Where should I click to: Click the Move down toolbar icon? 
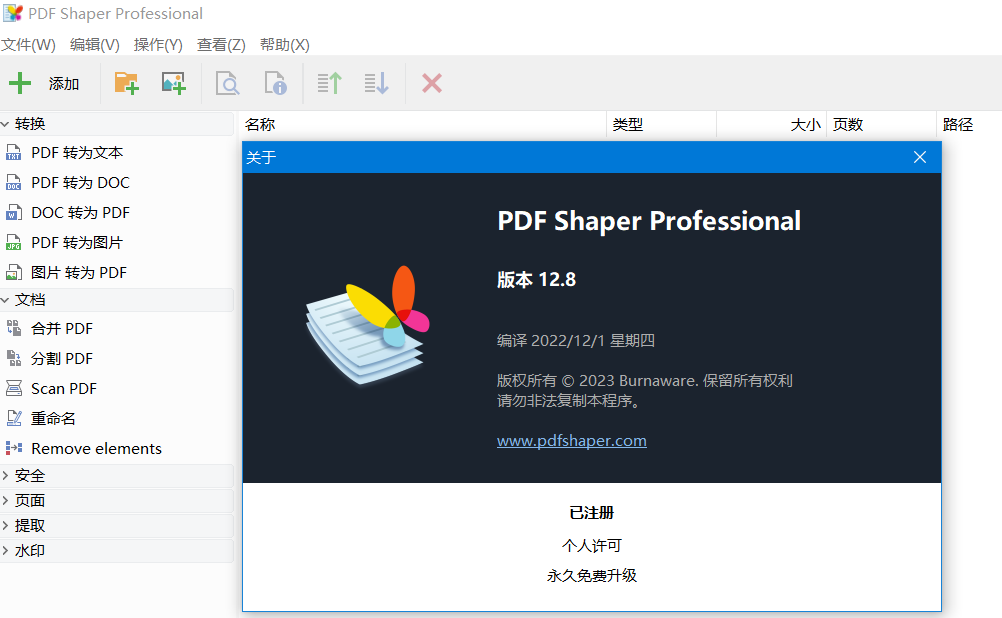click(376, 83)
